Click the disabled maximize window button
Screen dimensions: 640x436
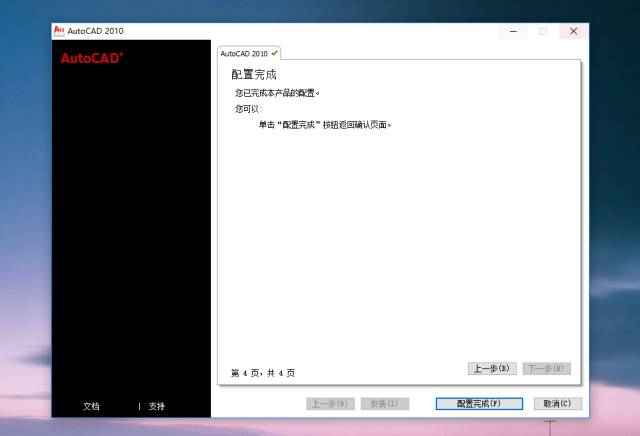[543, 31]
